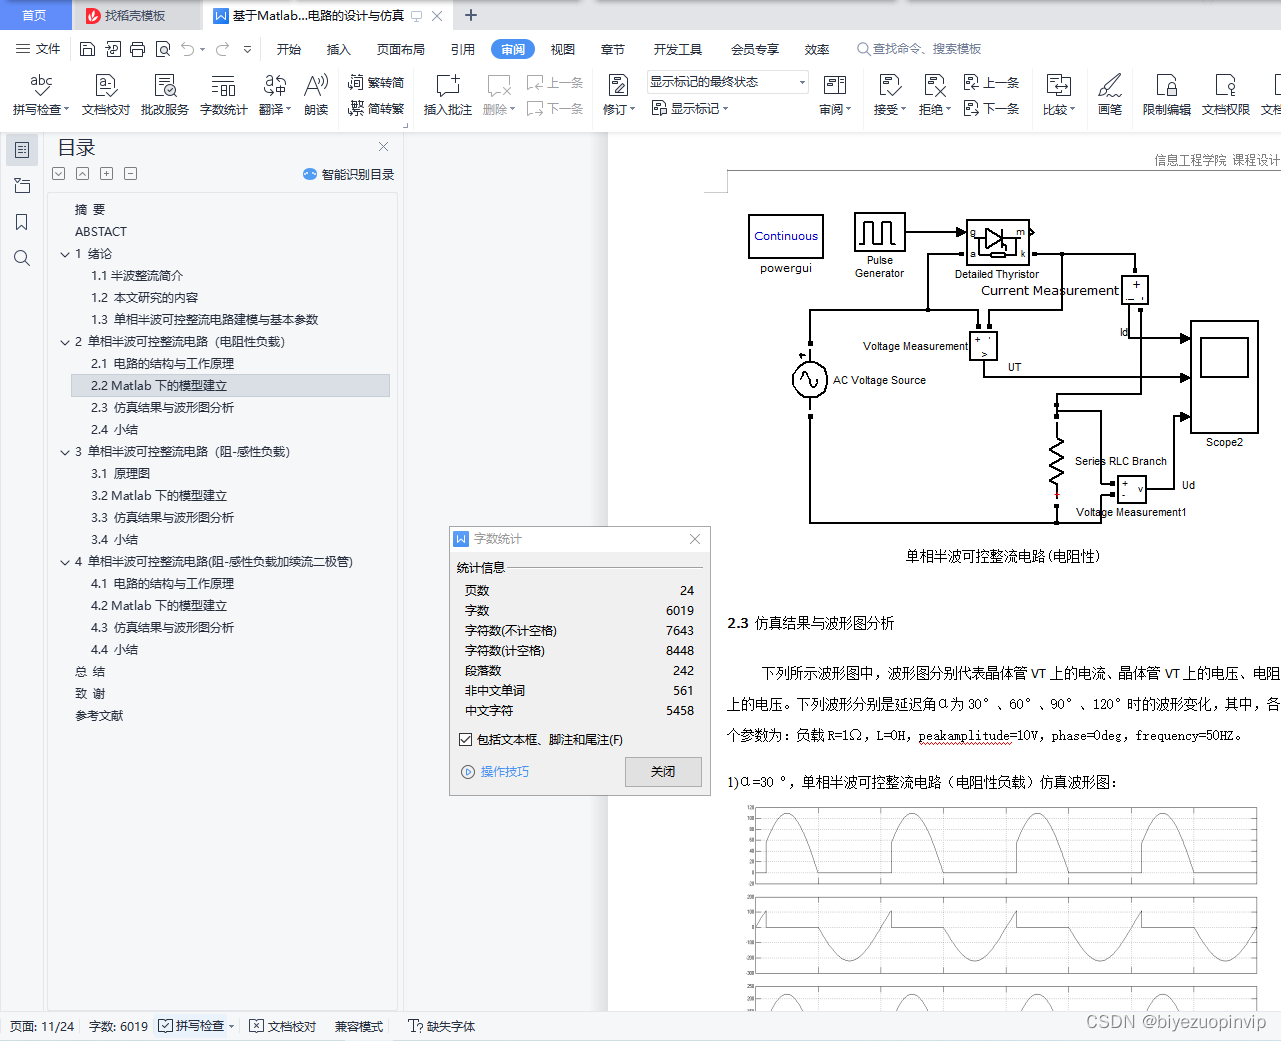Switch to the 页面布局 (Page Layout) tab
This screenshot has width=1281, height=1041.
[401, 49]
